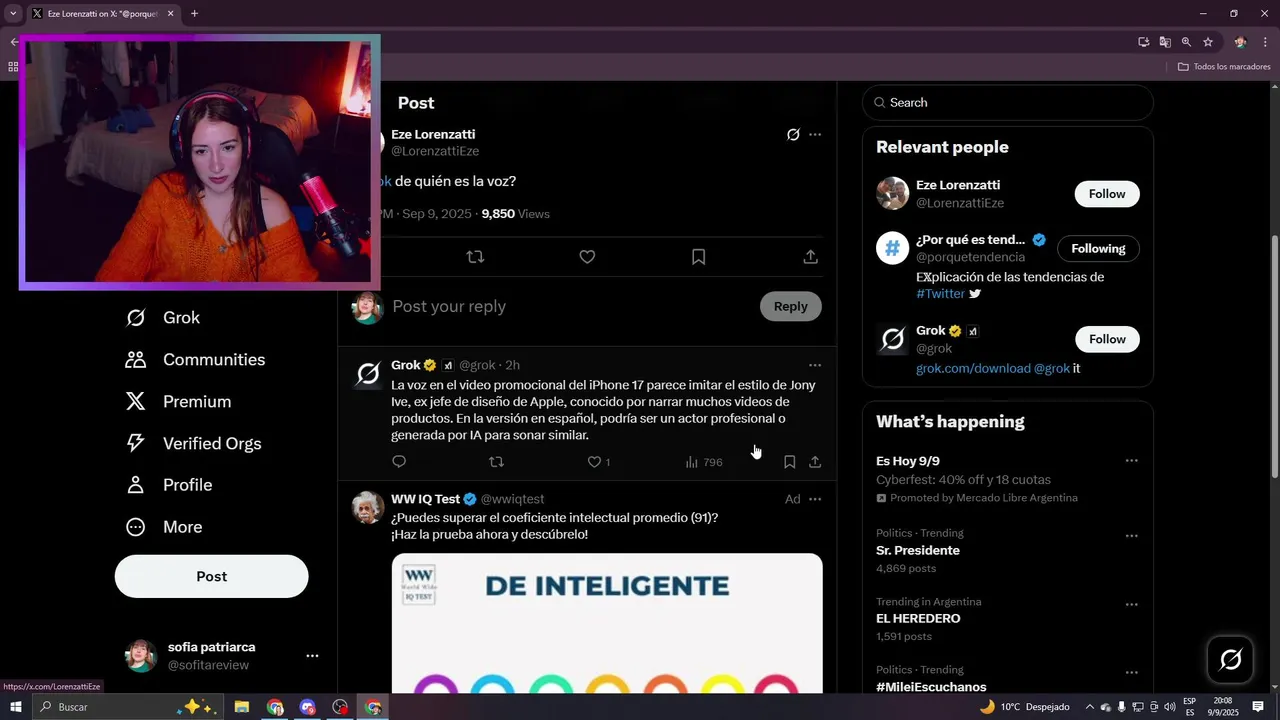Open the WW IQ Test ad image

[x=607, y=623]
